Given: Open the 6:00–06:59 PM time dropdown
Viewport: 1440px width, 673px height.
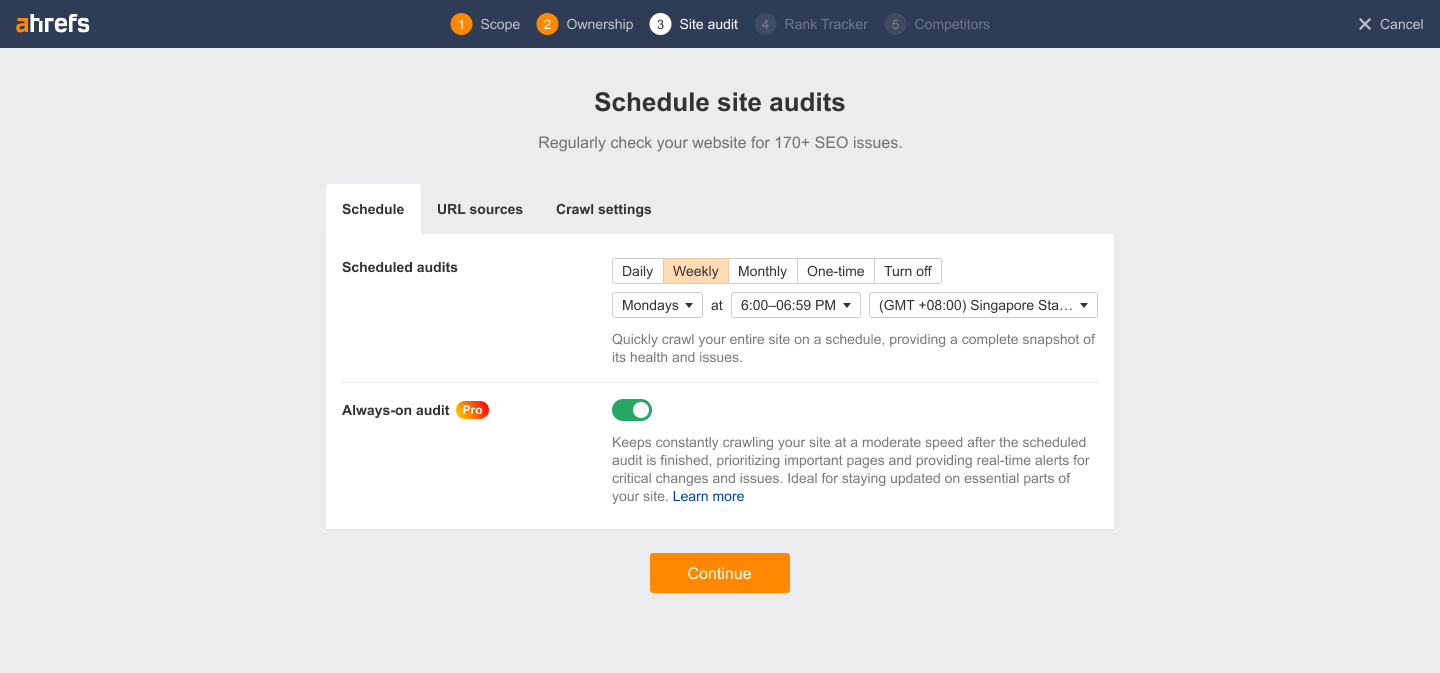Looking at the screenshot, I should tap(795, 305).
